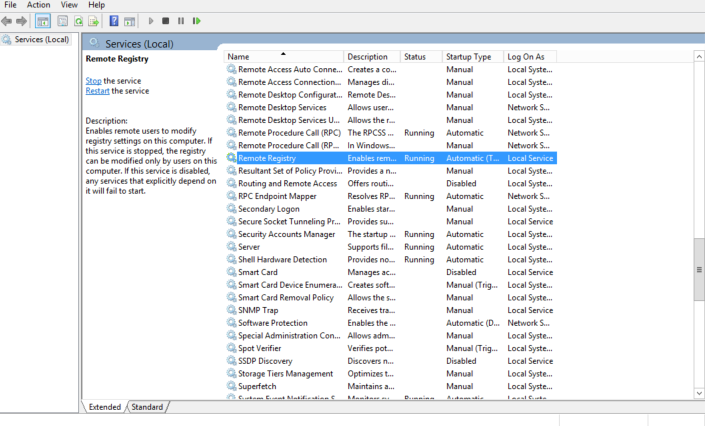The image size is (705, 426).
Task: Click the Restart Service toolbar icon
Action: pyautogui.click(x=196, y=20)
